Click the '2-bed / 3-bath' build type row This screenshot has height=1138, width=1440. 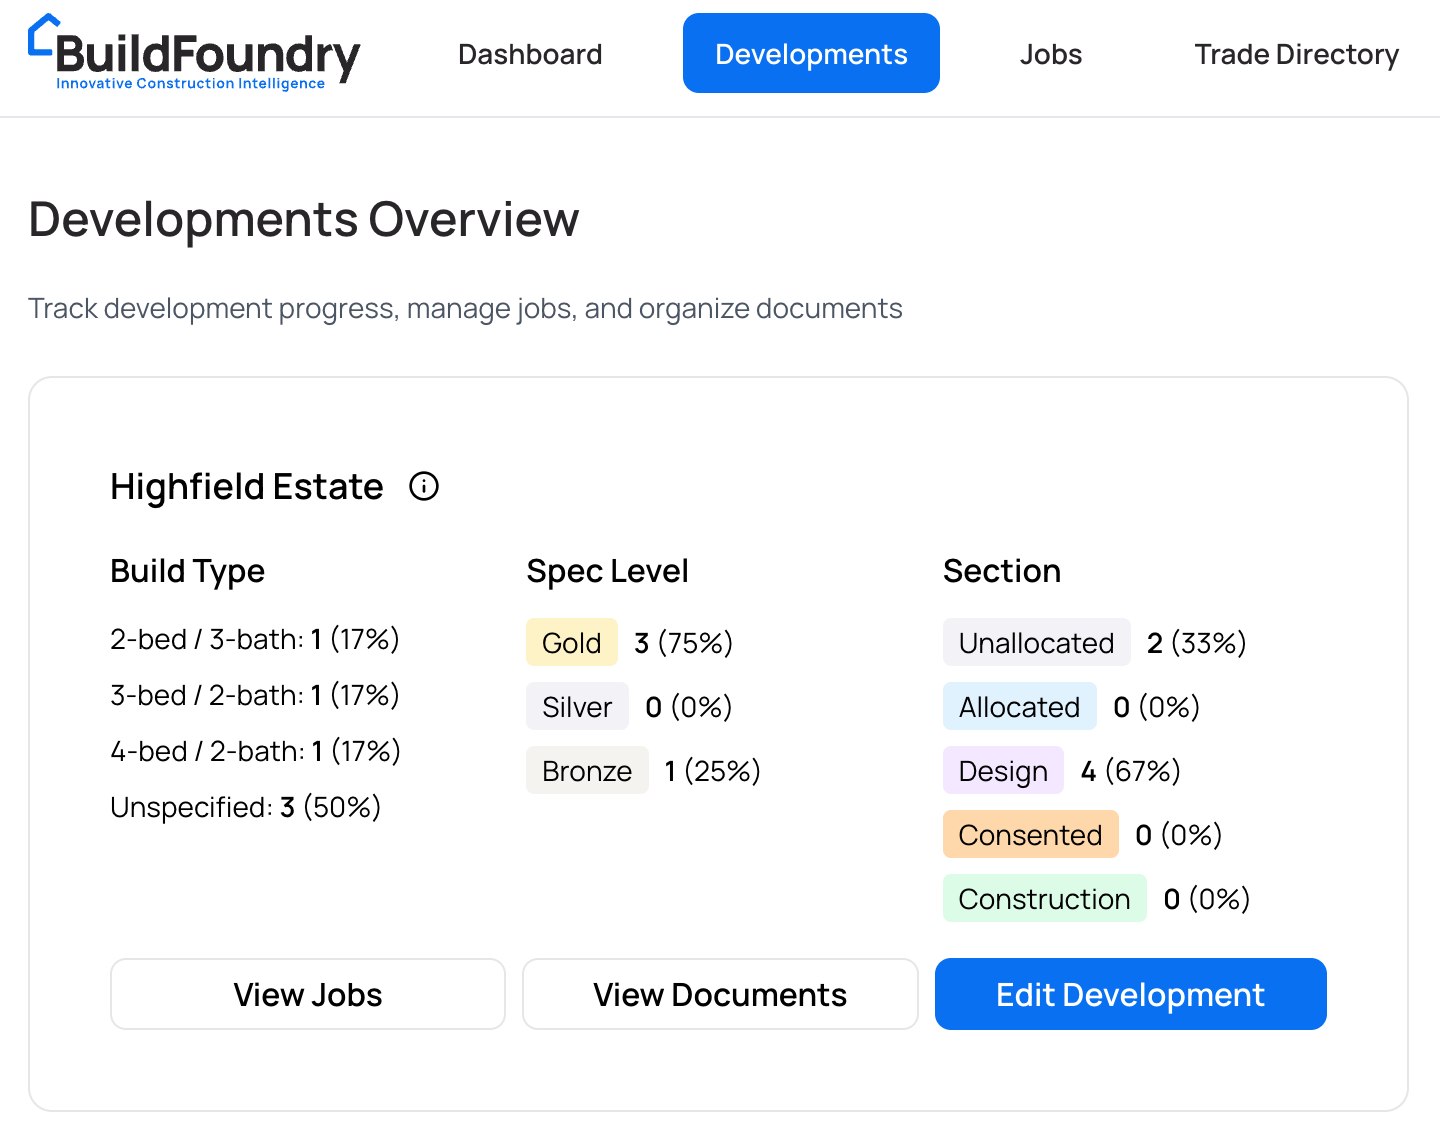click(255, 639)
